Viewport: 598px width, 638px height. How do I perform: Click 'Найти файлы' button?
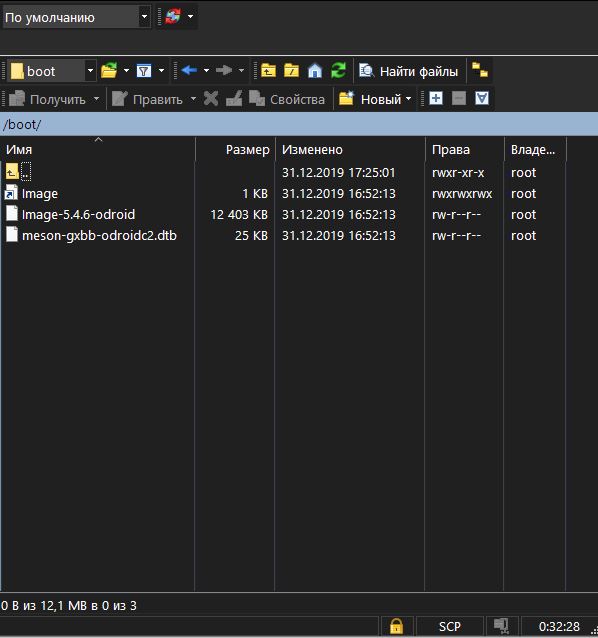(x=409, y=71)
